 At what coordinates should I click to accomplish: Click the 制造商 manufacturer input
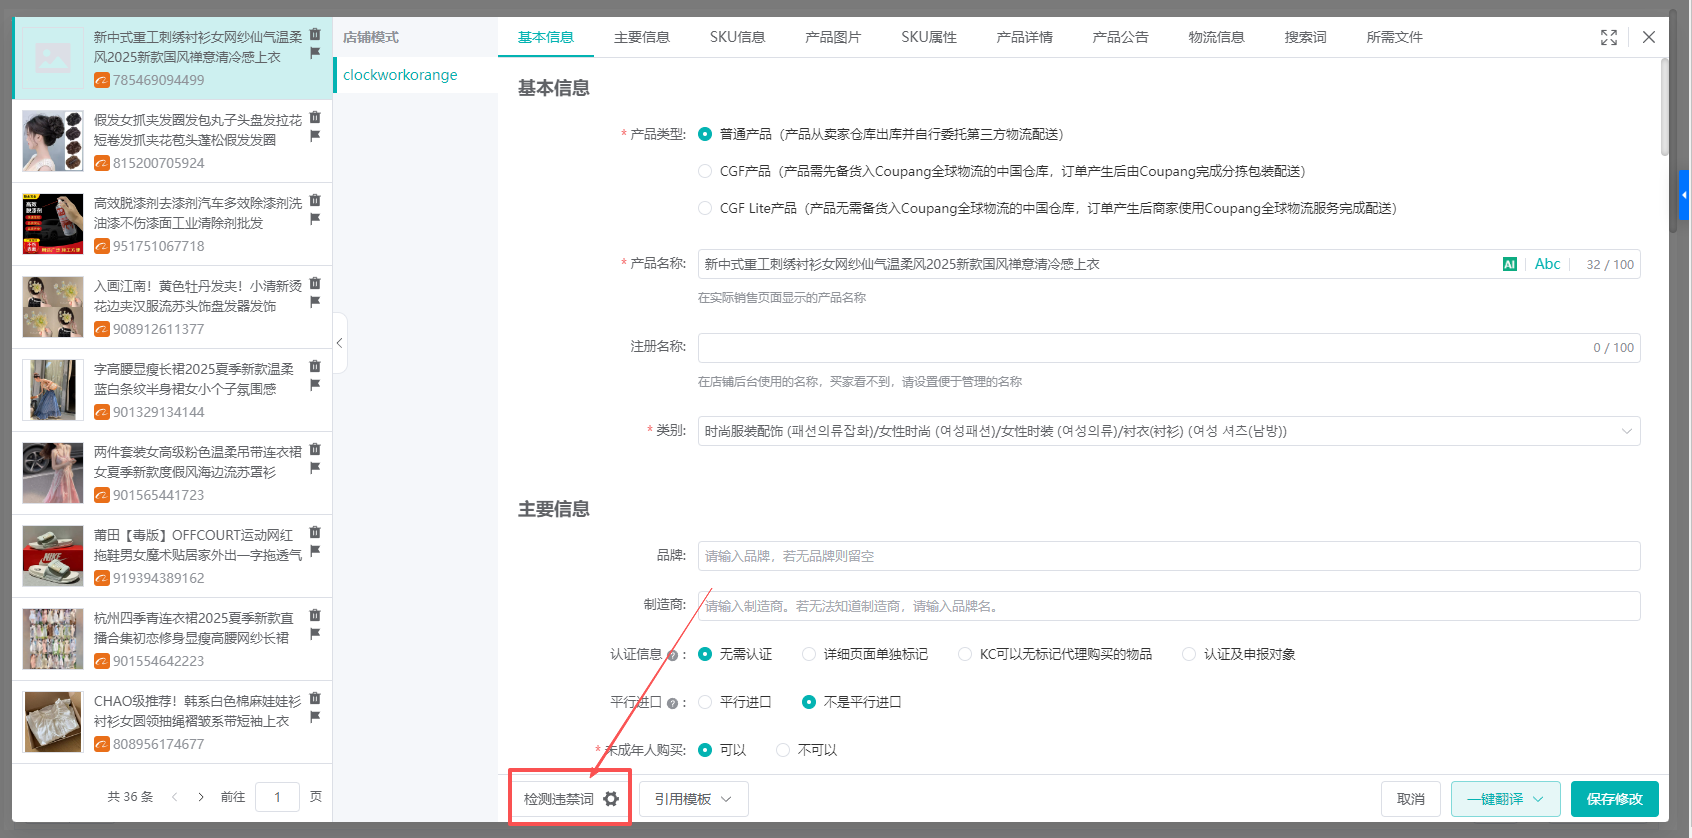1169,606
